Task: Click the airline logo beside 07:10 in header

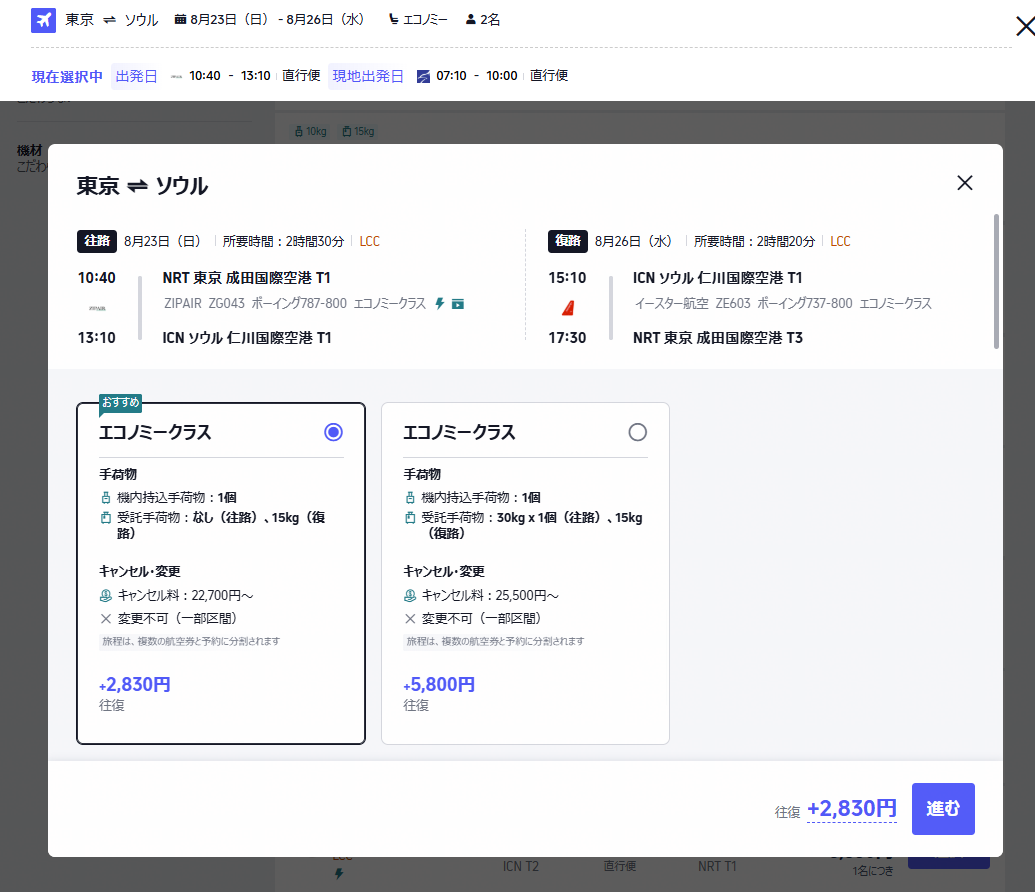Action: [x=423, y=77]
